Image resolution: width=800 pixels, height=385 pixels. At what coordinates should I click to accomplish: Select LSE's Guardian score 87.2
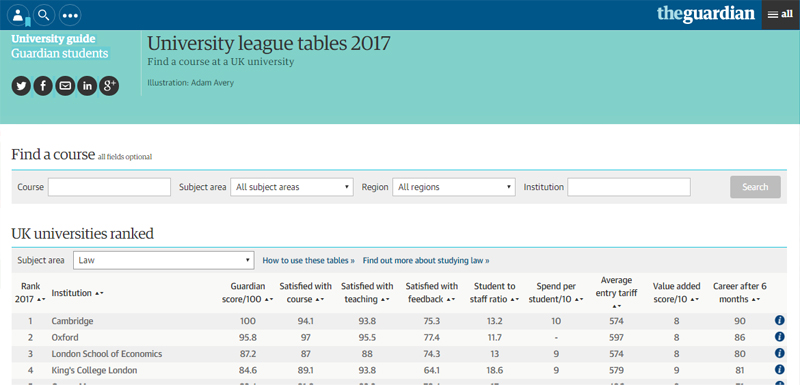(247, 354)
